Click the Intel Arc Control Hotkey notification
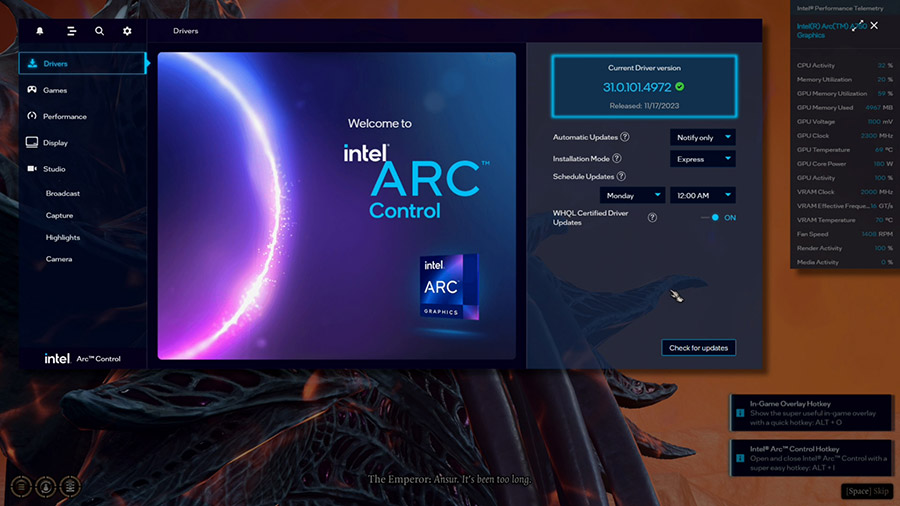The image size is (900, 506). pyautogui.click(x=812, y=458)
